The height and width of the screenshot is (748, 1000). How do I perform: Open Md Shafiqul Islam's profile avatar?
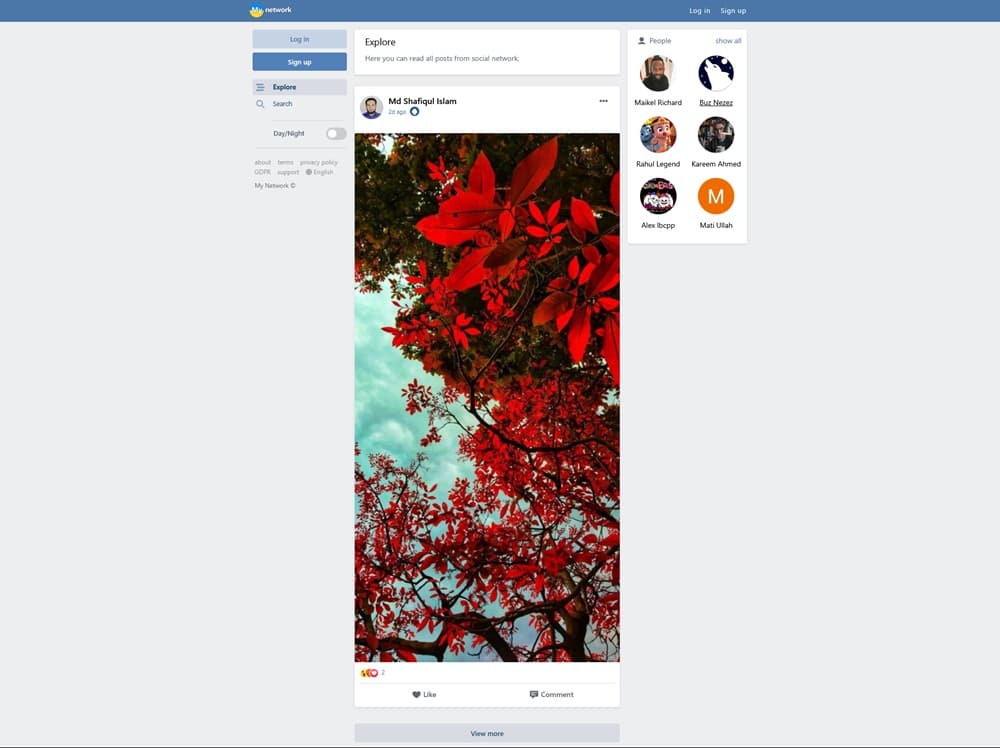371,107
